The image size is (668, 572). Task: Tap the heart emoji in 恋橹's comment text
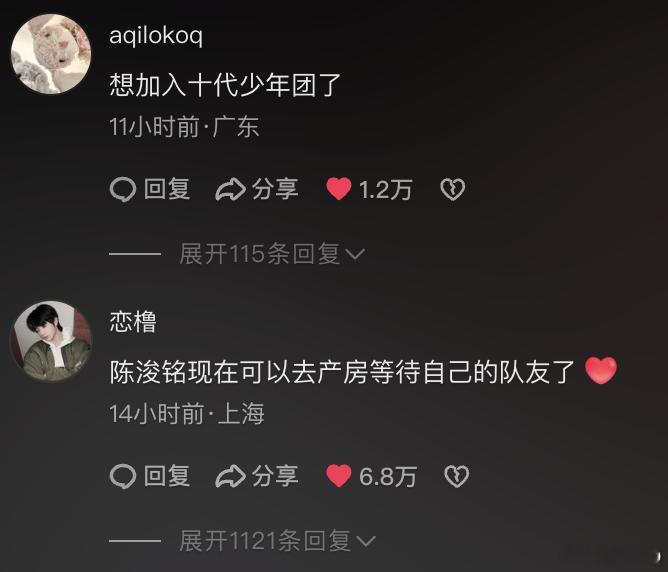click(x=601, y=371)
